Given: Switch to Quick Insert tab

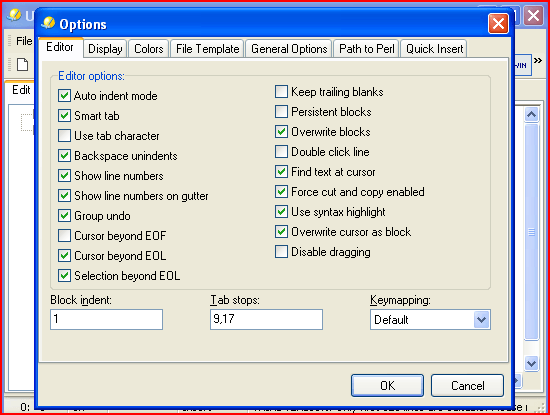Looking at the screenshot, I should tap(434, 49).
